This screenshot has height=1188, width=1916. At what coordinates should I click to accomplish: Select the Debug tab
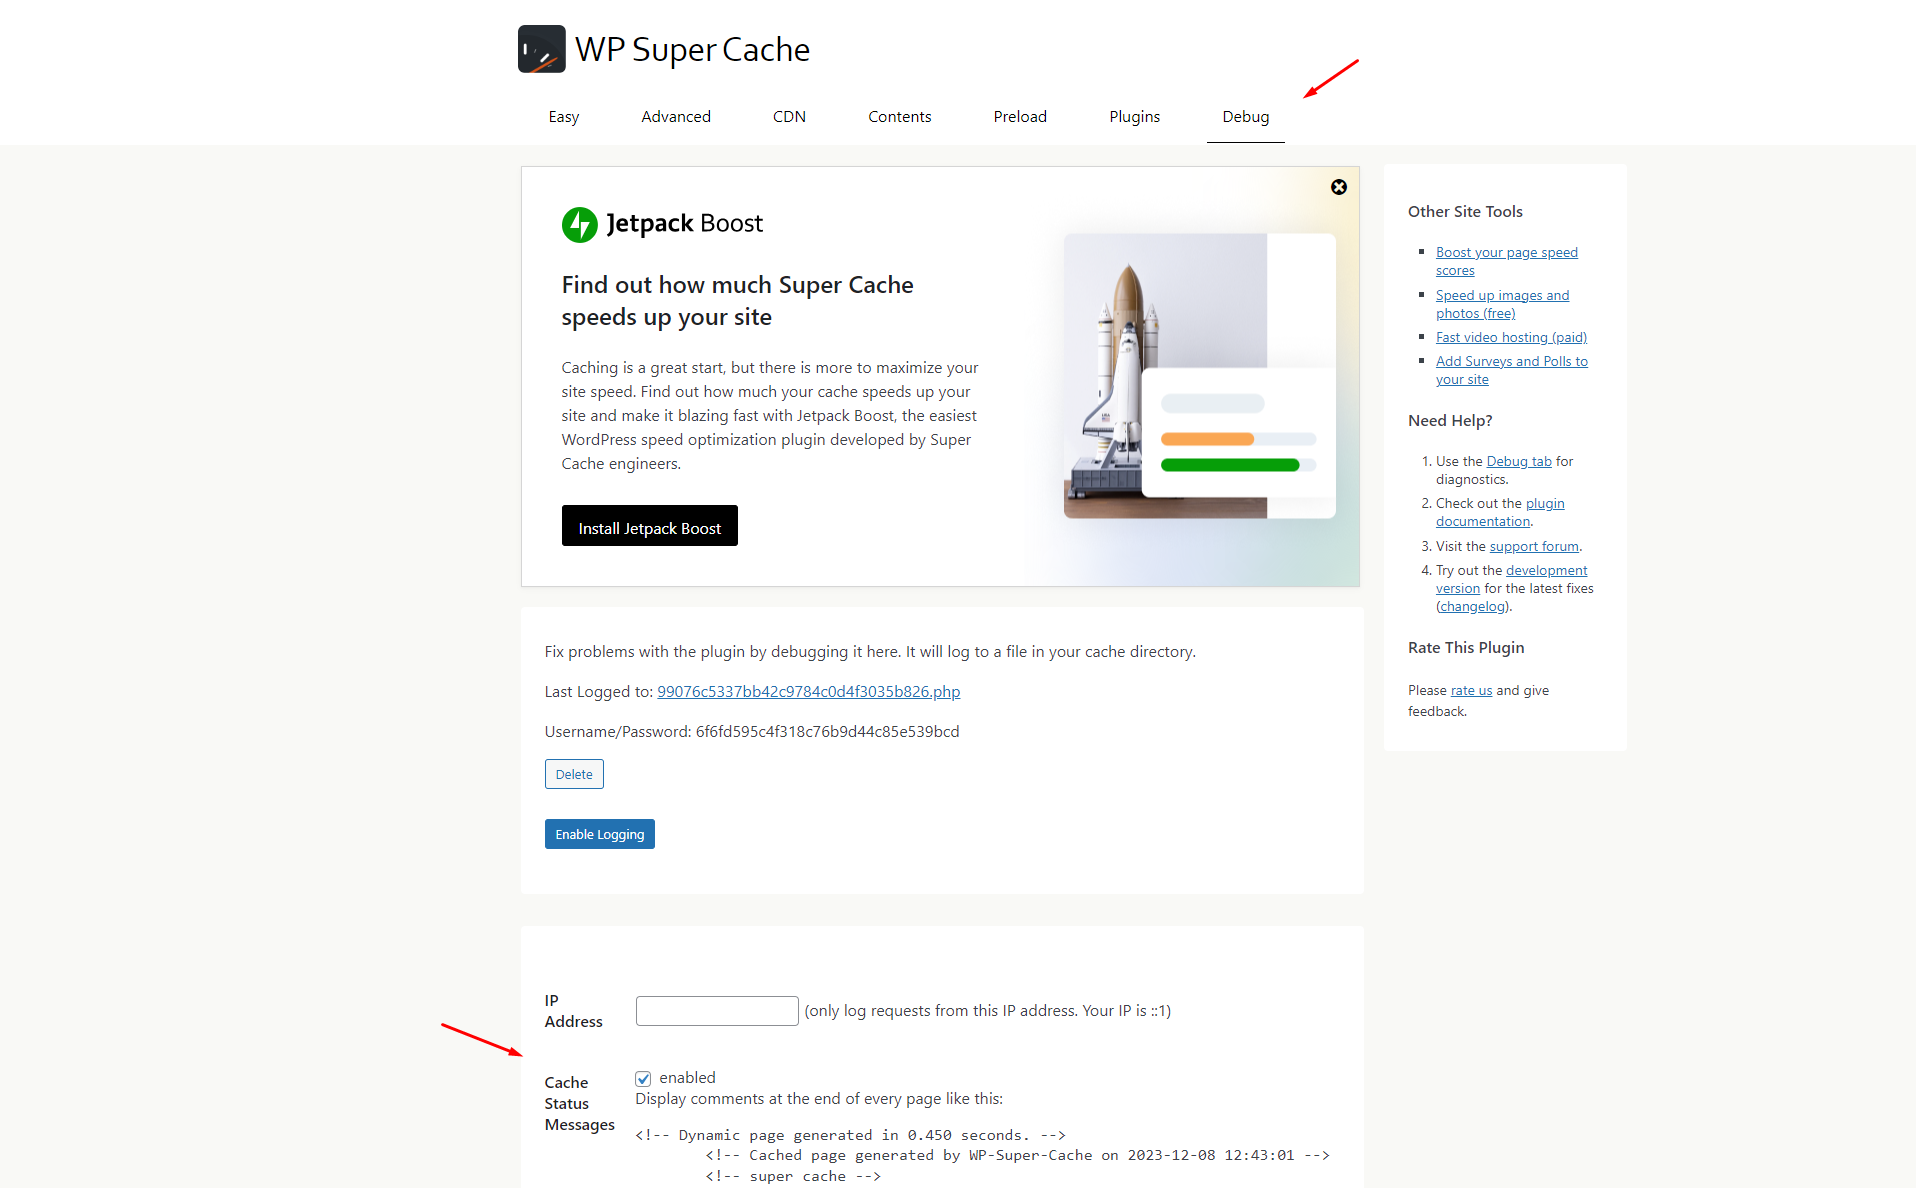[1246, 116]
